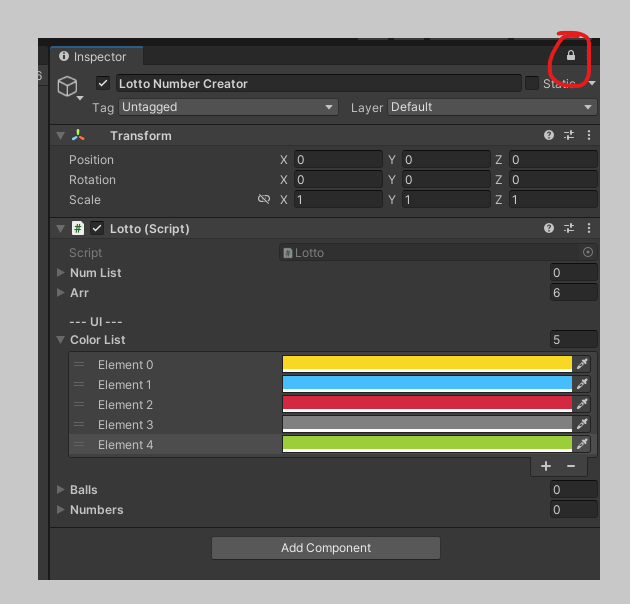Image resolution: width=630 pixels, height=604 pixels.
Task: Open Lotto script help reference icon
Action: point(548,228)
